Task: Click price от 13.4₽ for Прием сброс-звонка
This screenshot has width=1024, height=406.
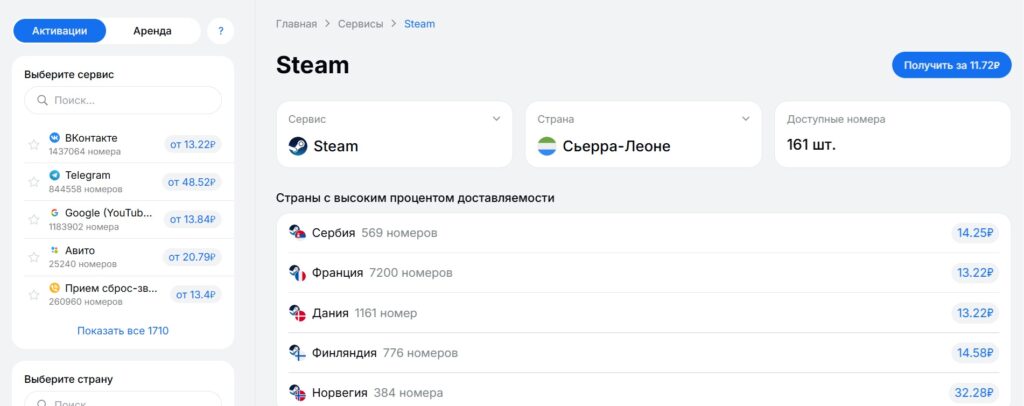Action: tap(196, 295)
